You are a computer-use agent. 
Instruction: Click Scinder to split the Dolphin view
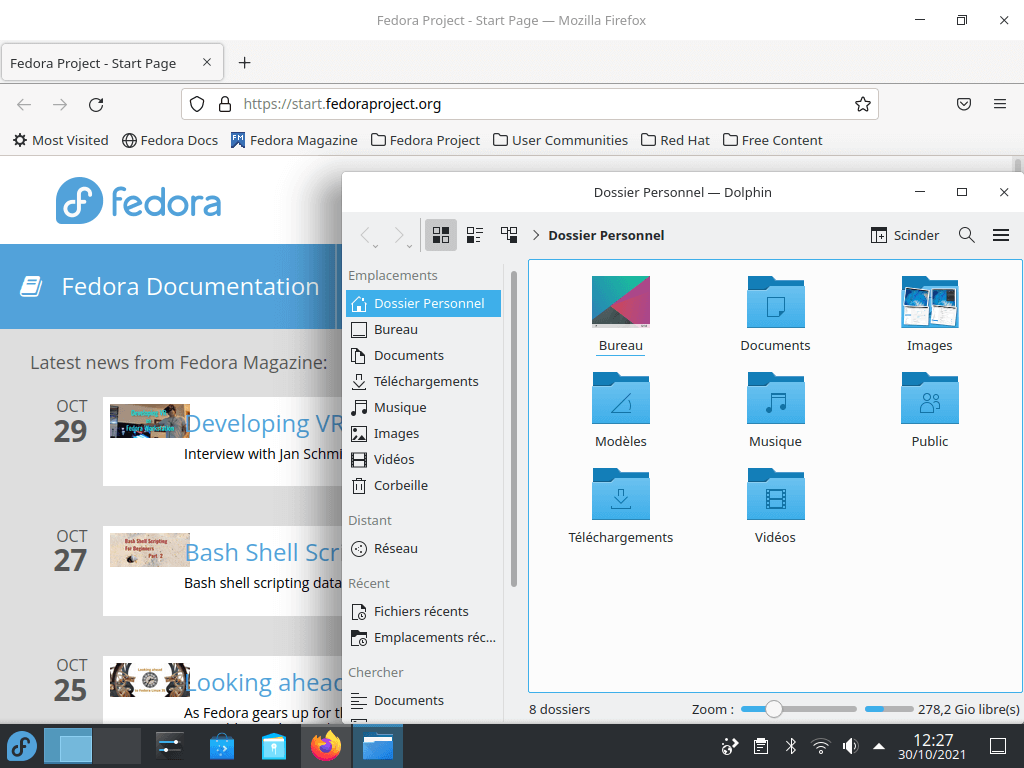tap(904, 235)
